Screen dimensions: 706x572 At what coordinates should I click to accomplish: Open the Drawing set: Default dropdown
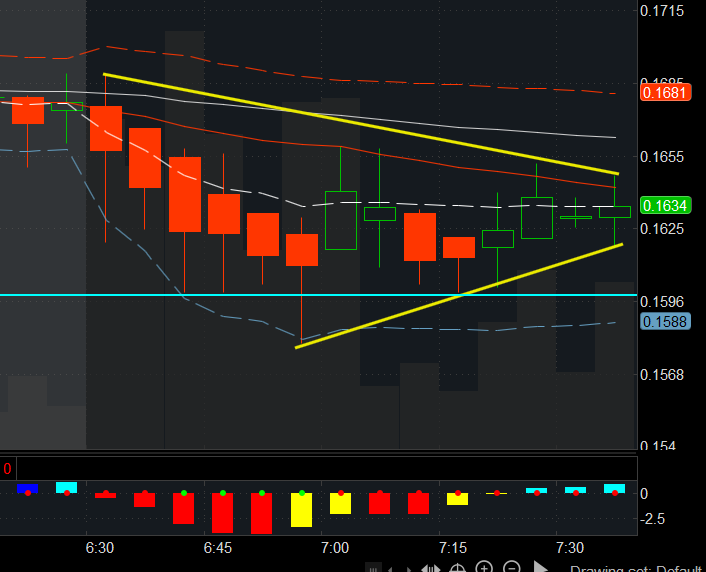[636, 568]
